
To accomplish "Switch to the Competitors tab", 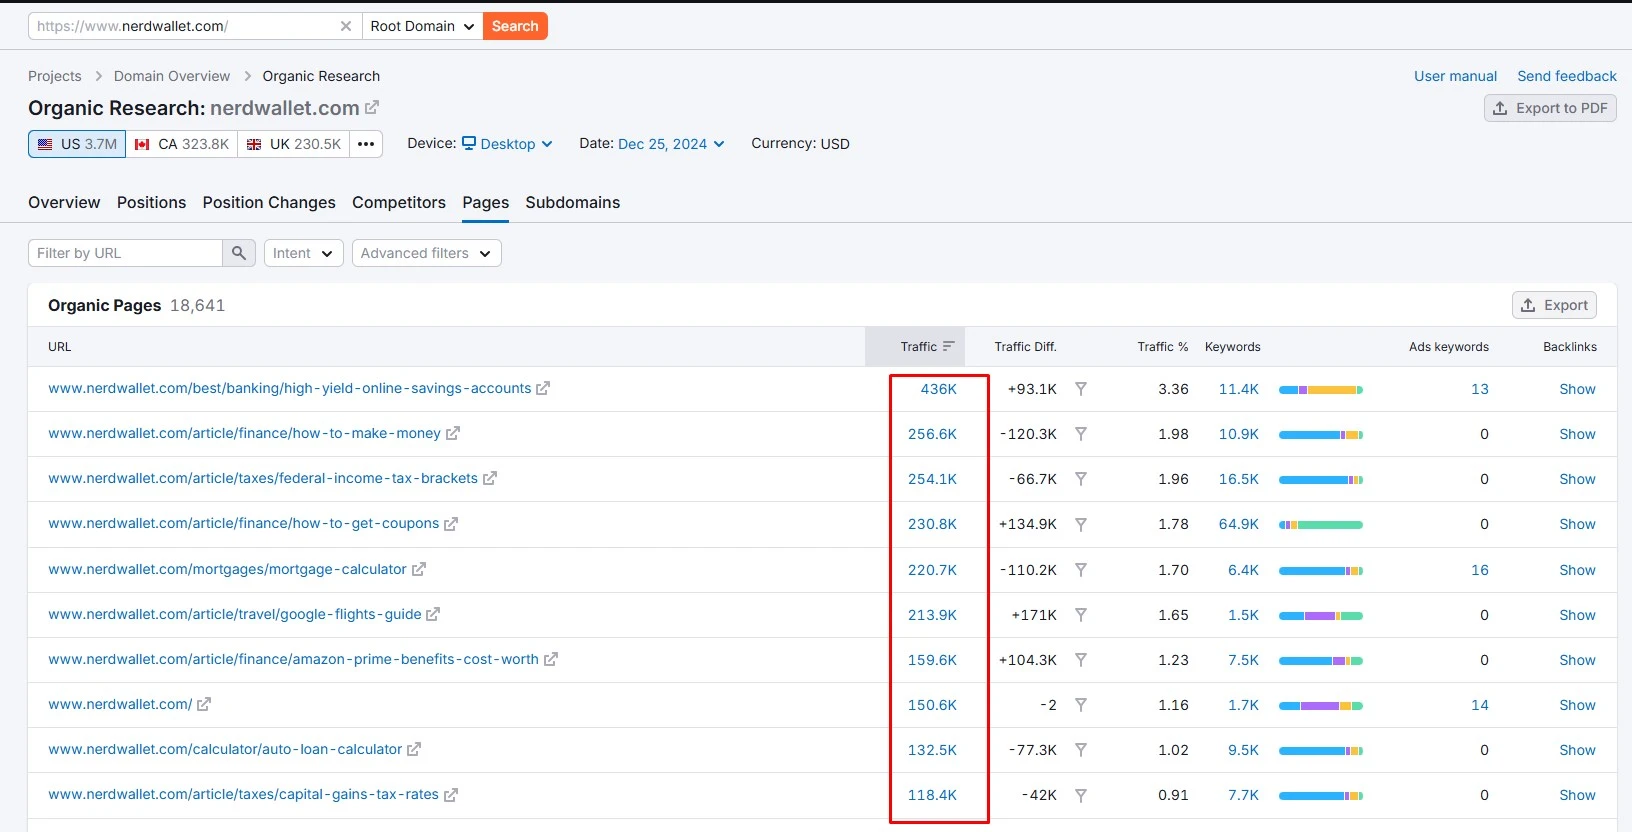I will tap(399, 202).
